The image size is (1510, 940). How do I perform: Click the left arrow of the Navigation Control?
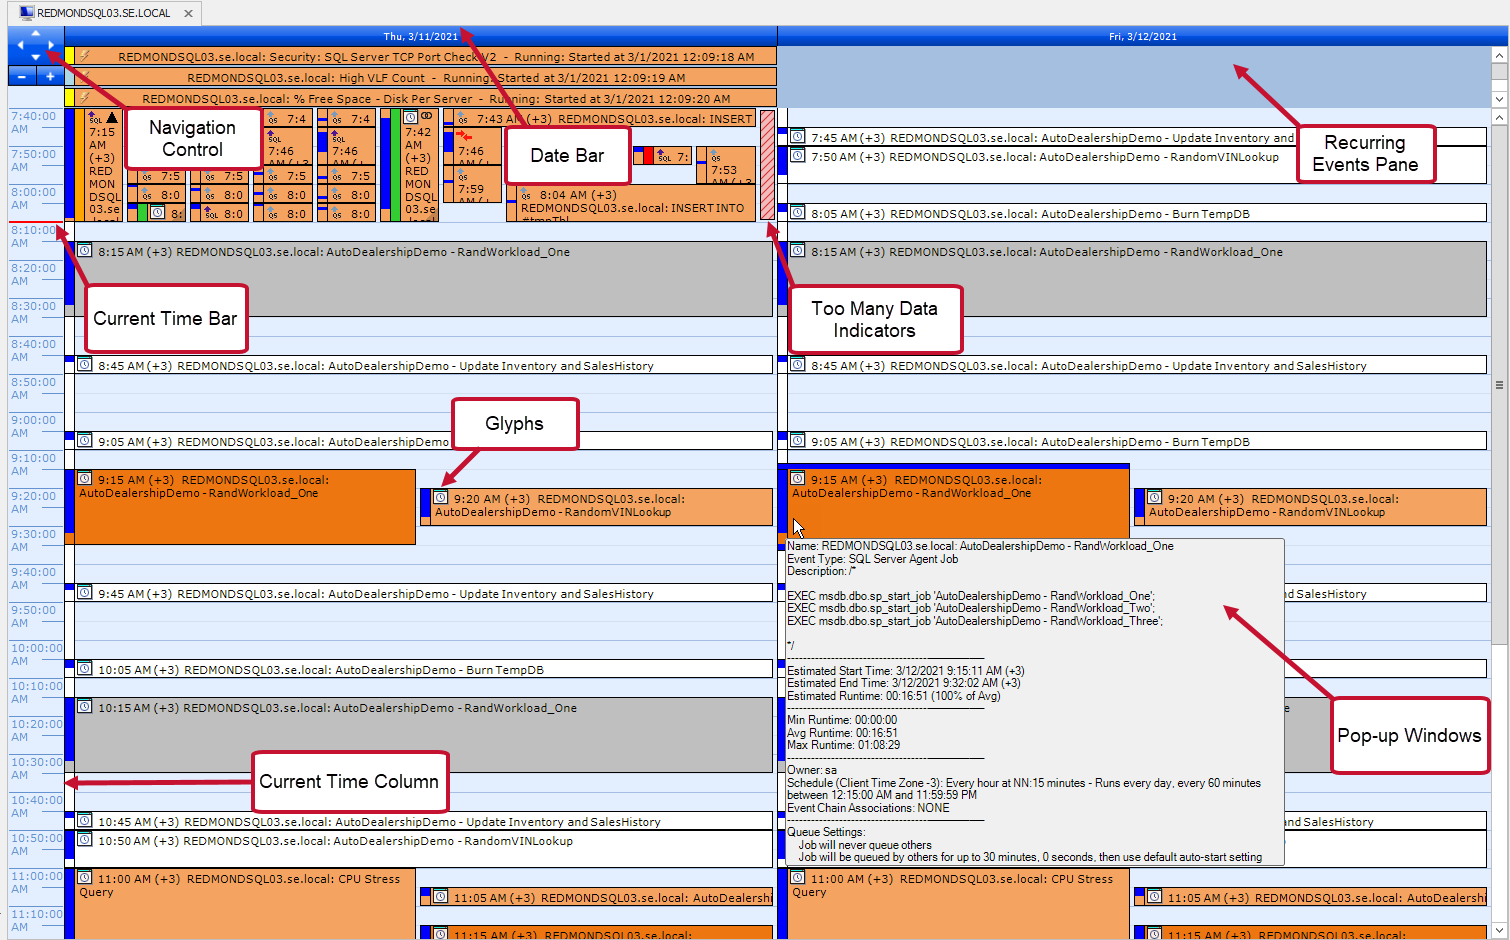(x=22, y=45)
